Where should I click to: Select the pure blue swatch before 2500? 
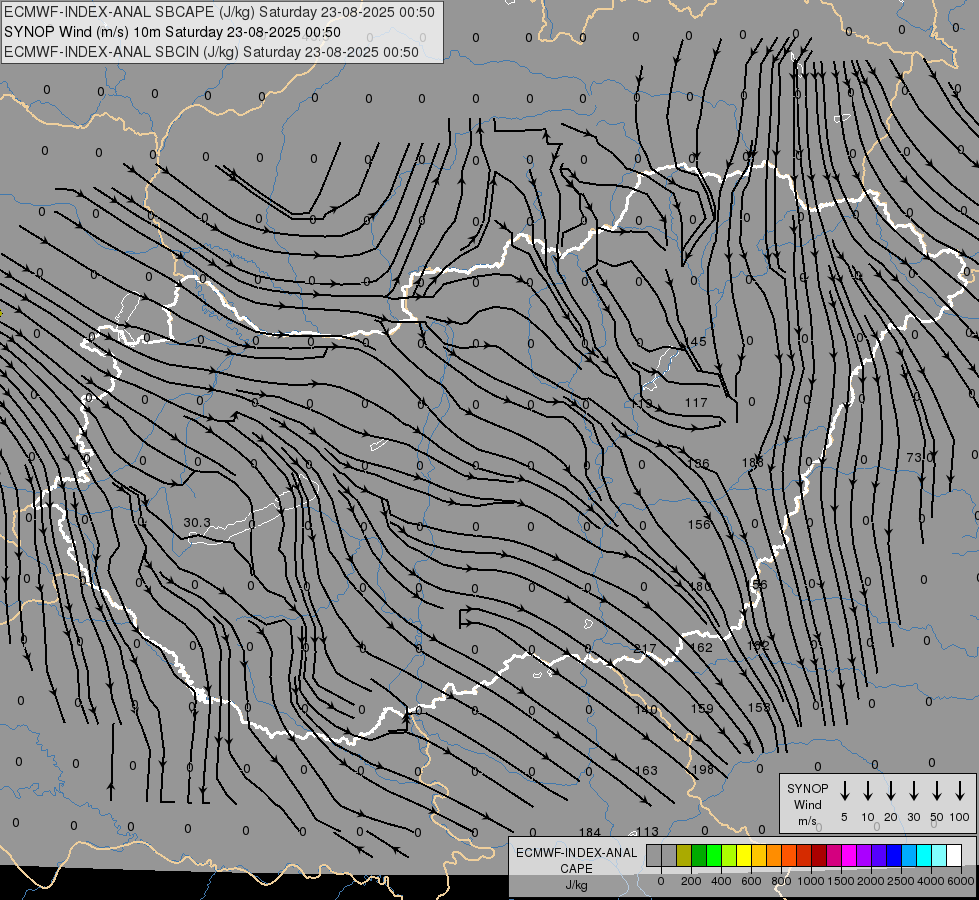(x=894, y=855)
